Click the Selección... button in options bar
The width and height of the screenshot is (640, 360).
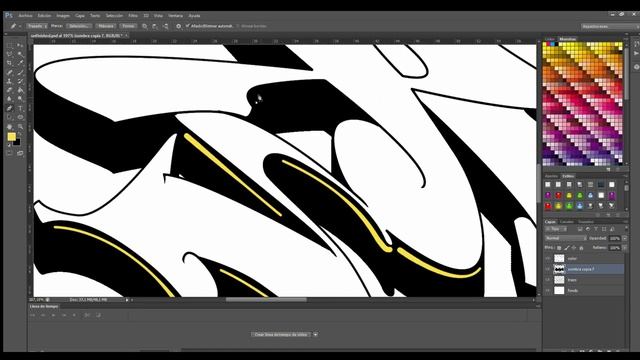point(78,26)
